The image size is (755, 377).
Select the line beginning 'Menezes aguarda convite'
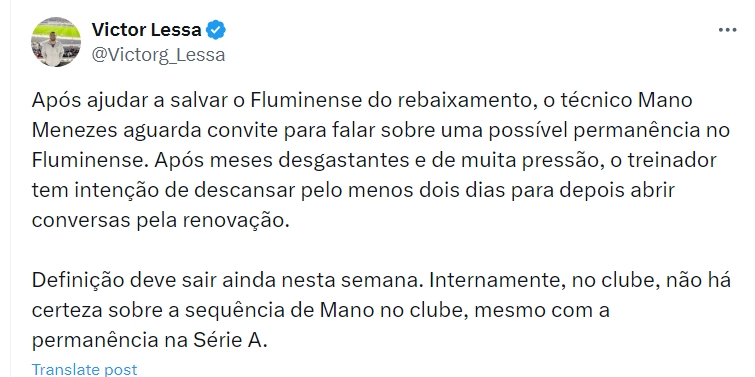point(380,130)
